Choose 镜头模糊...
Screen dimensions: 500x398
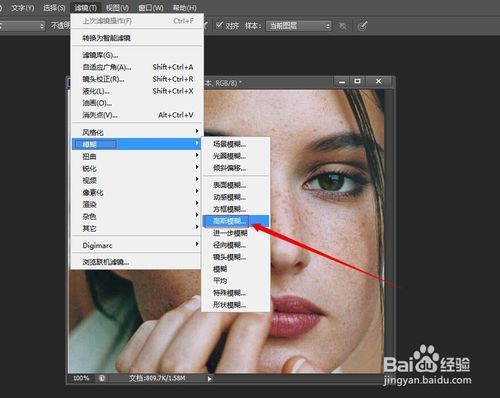[x=236, y=257]
